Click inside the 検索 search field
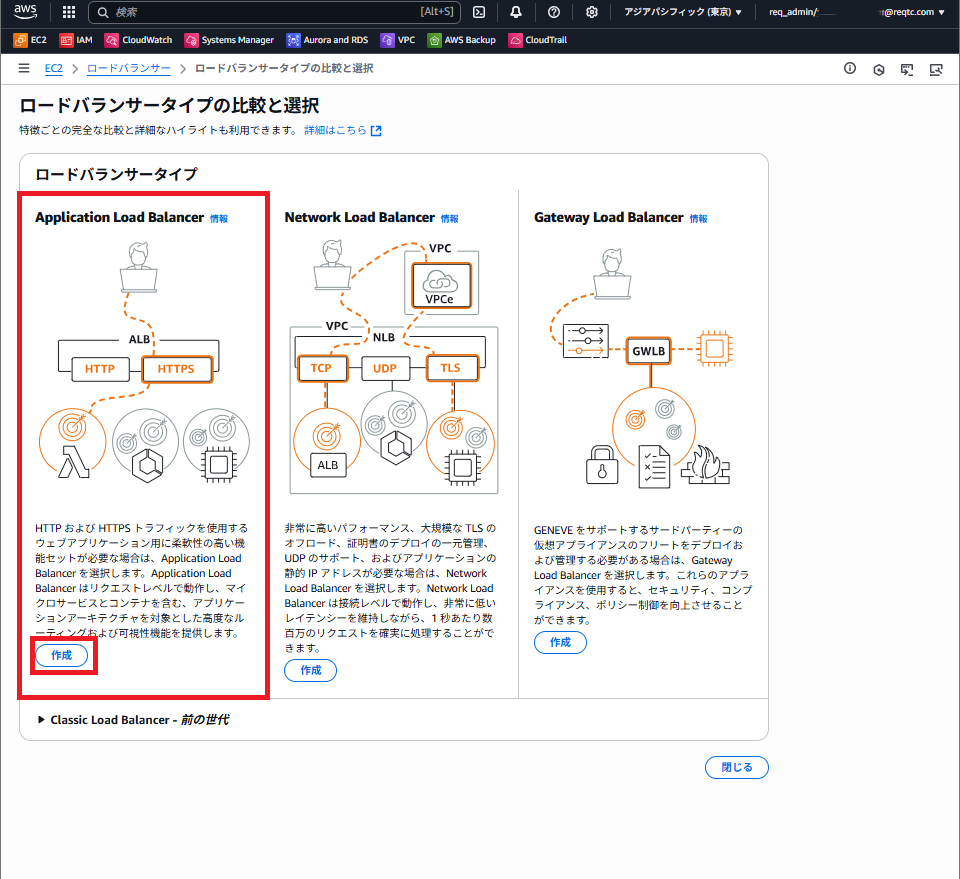 [x=274, y=12]
